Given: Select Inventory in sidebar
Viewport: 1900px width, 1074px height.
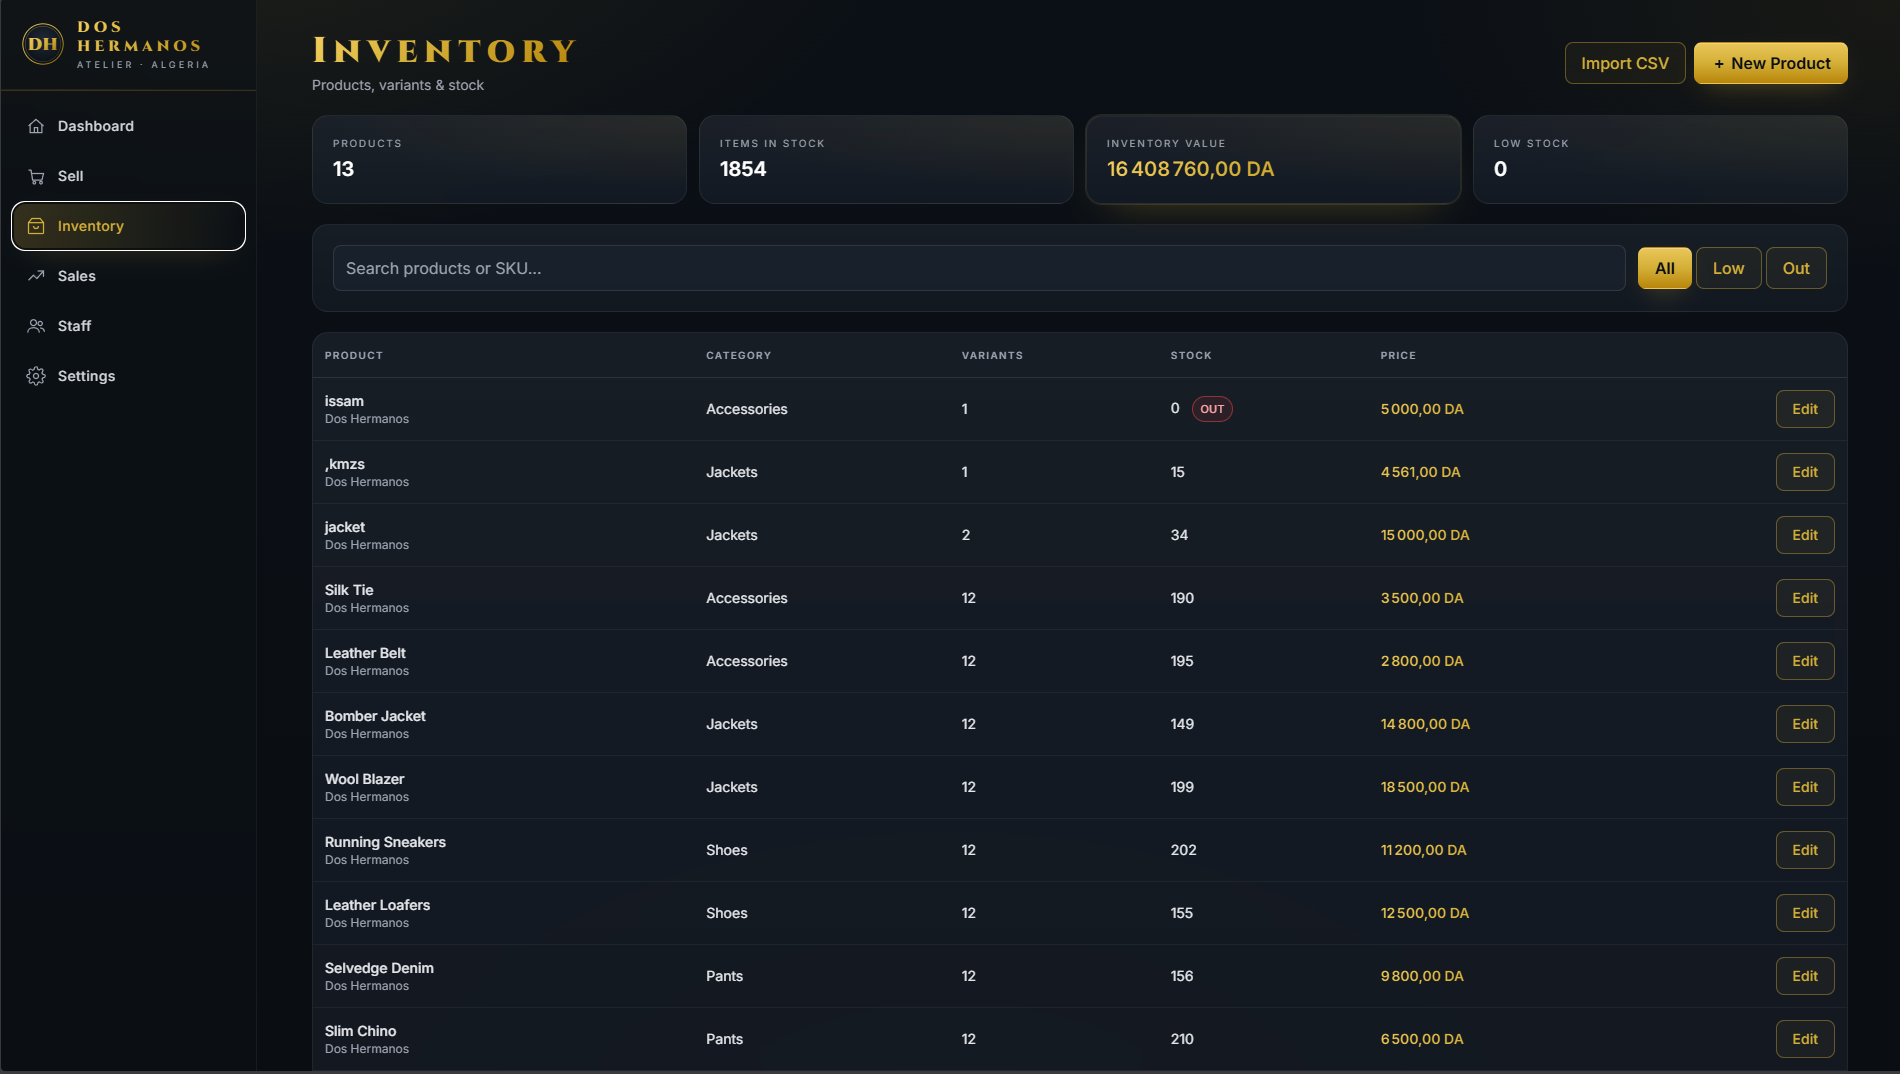Looking at the screenshot, I should [x=128, y=226].
